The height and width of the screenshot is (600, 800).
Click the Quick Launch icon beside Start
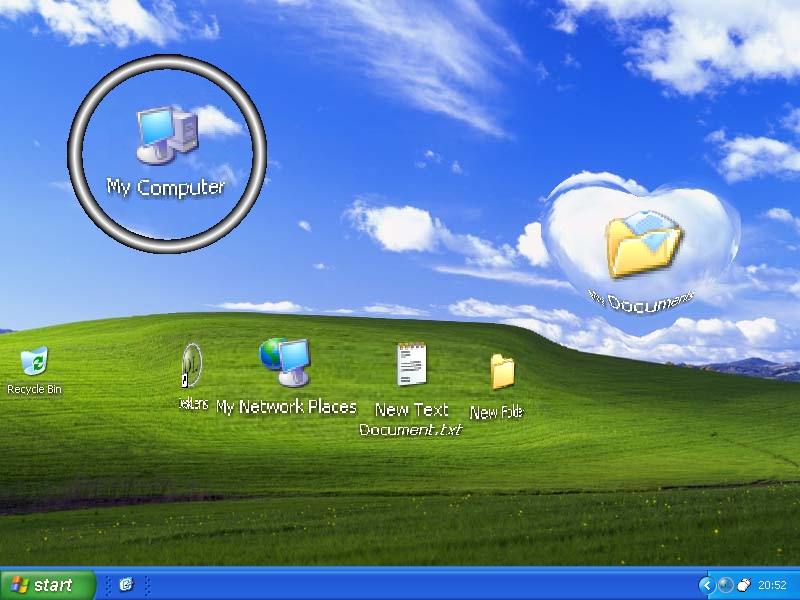(x=126, y=585)
